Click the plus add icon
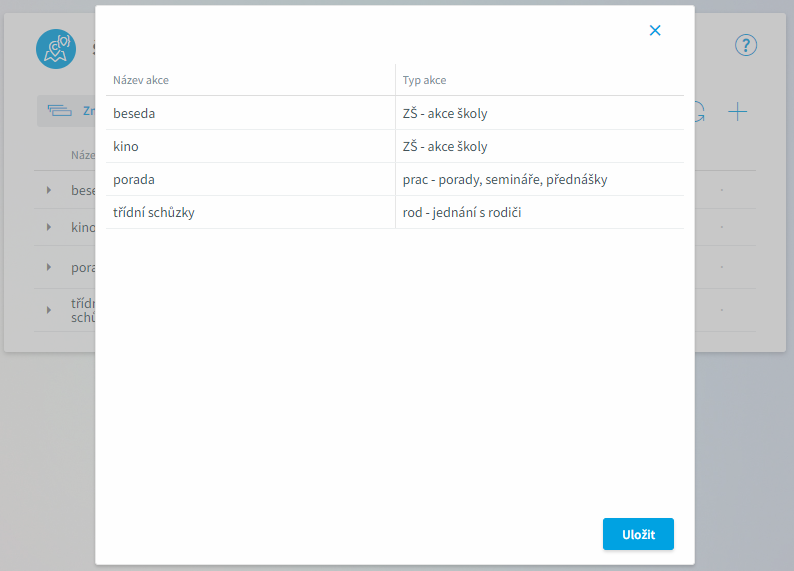 [737, 112]
